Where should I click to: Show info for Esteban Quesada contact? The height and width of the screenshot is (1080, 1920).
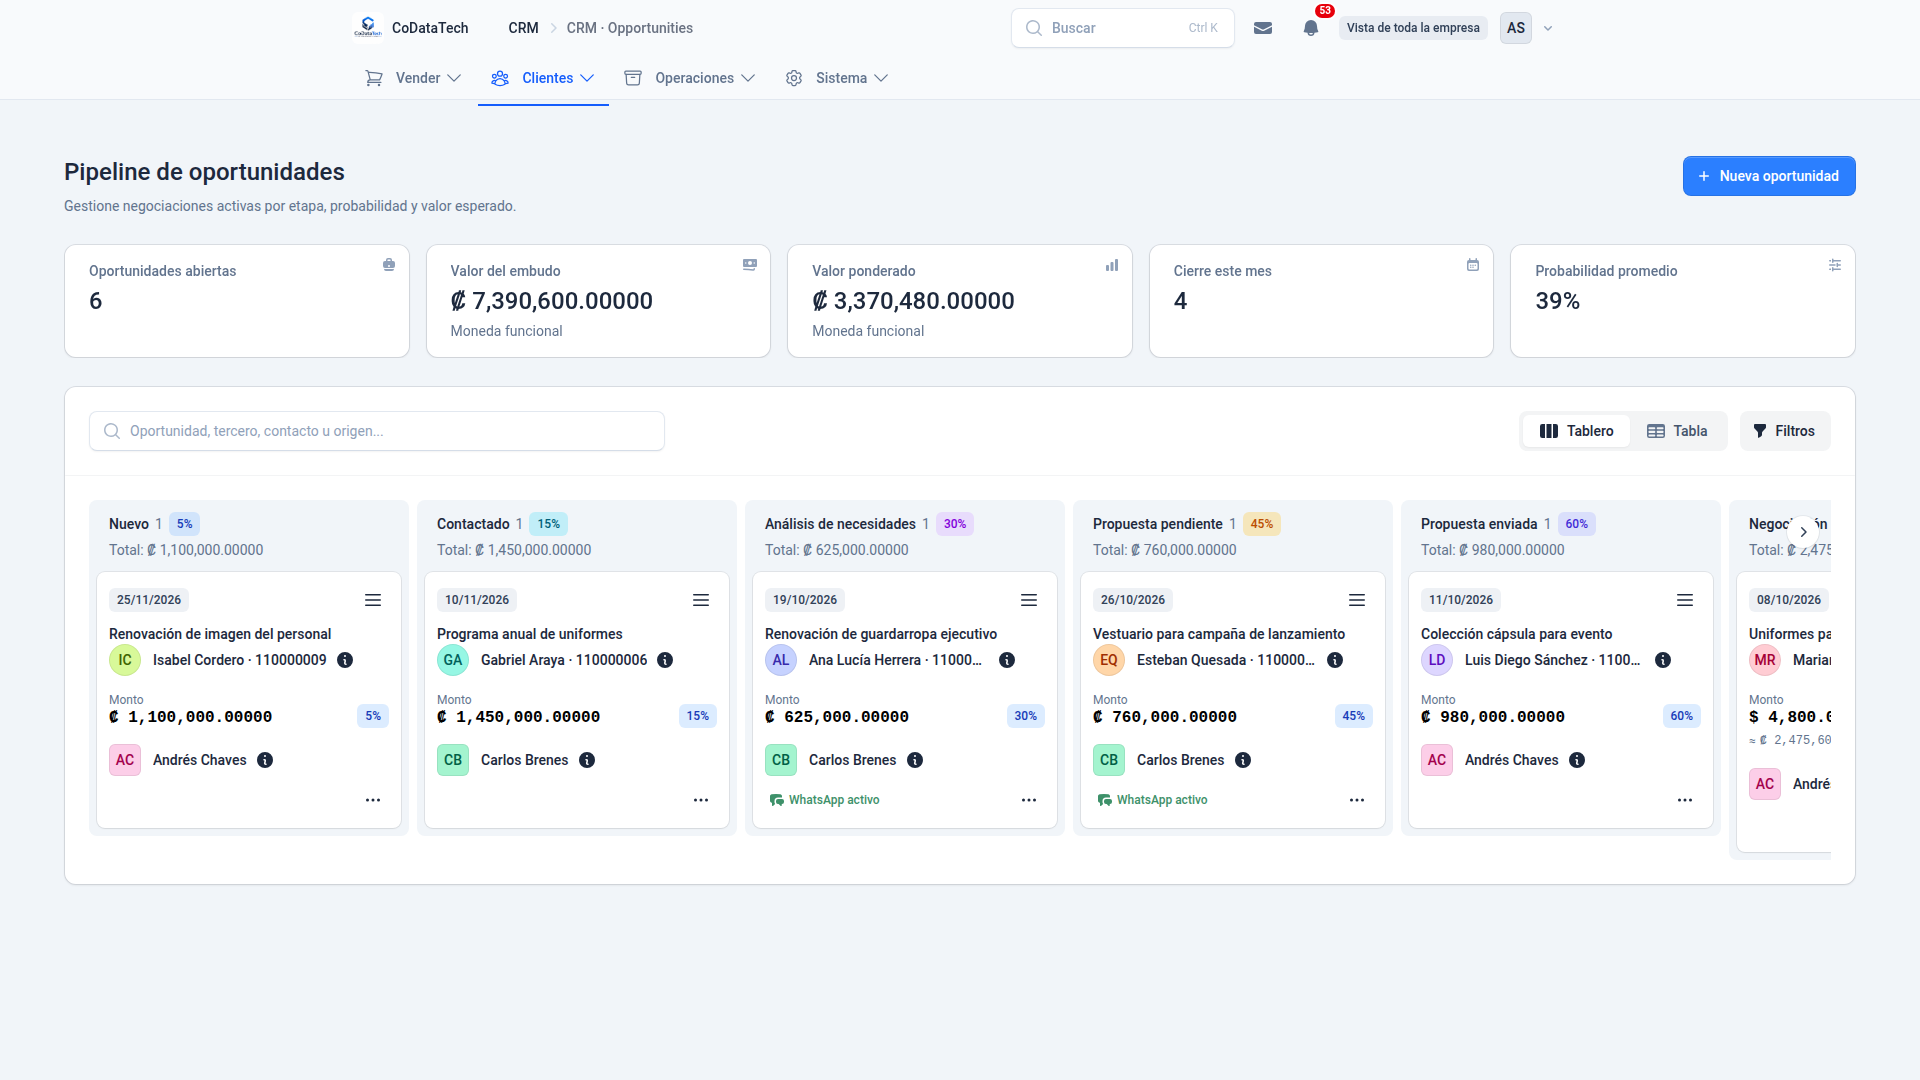pyautogui.click(x=1335, y=660)
